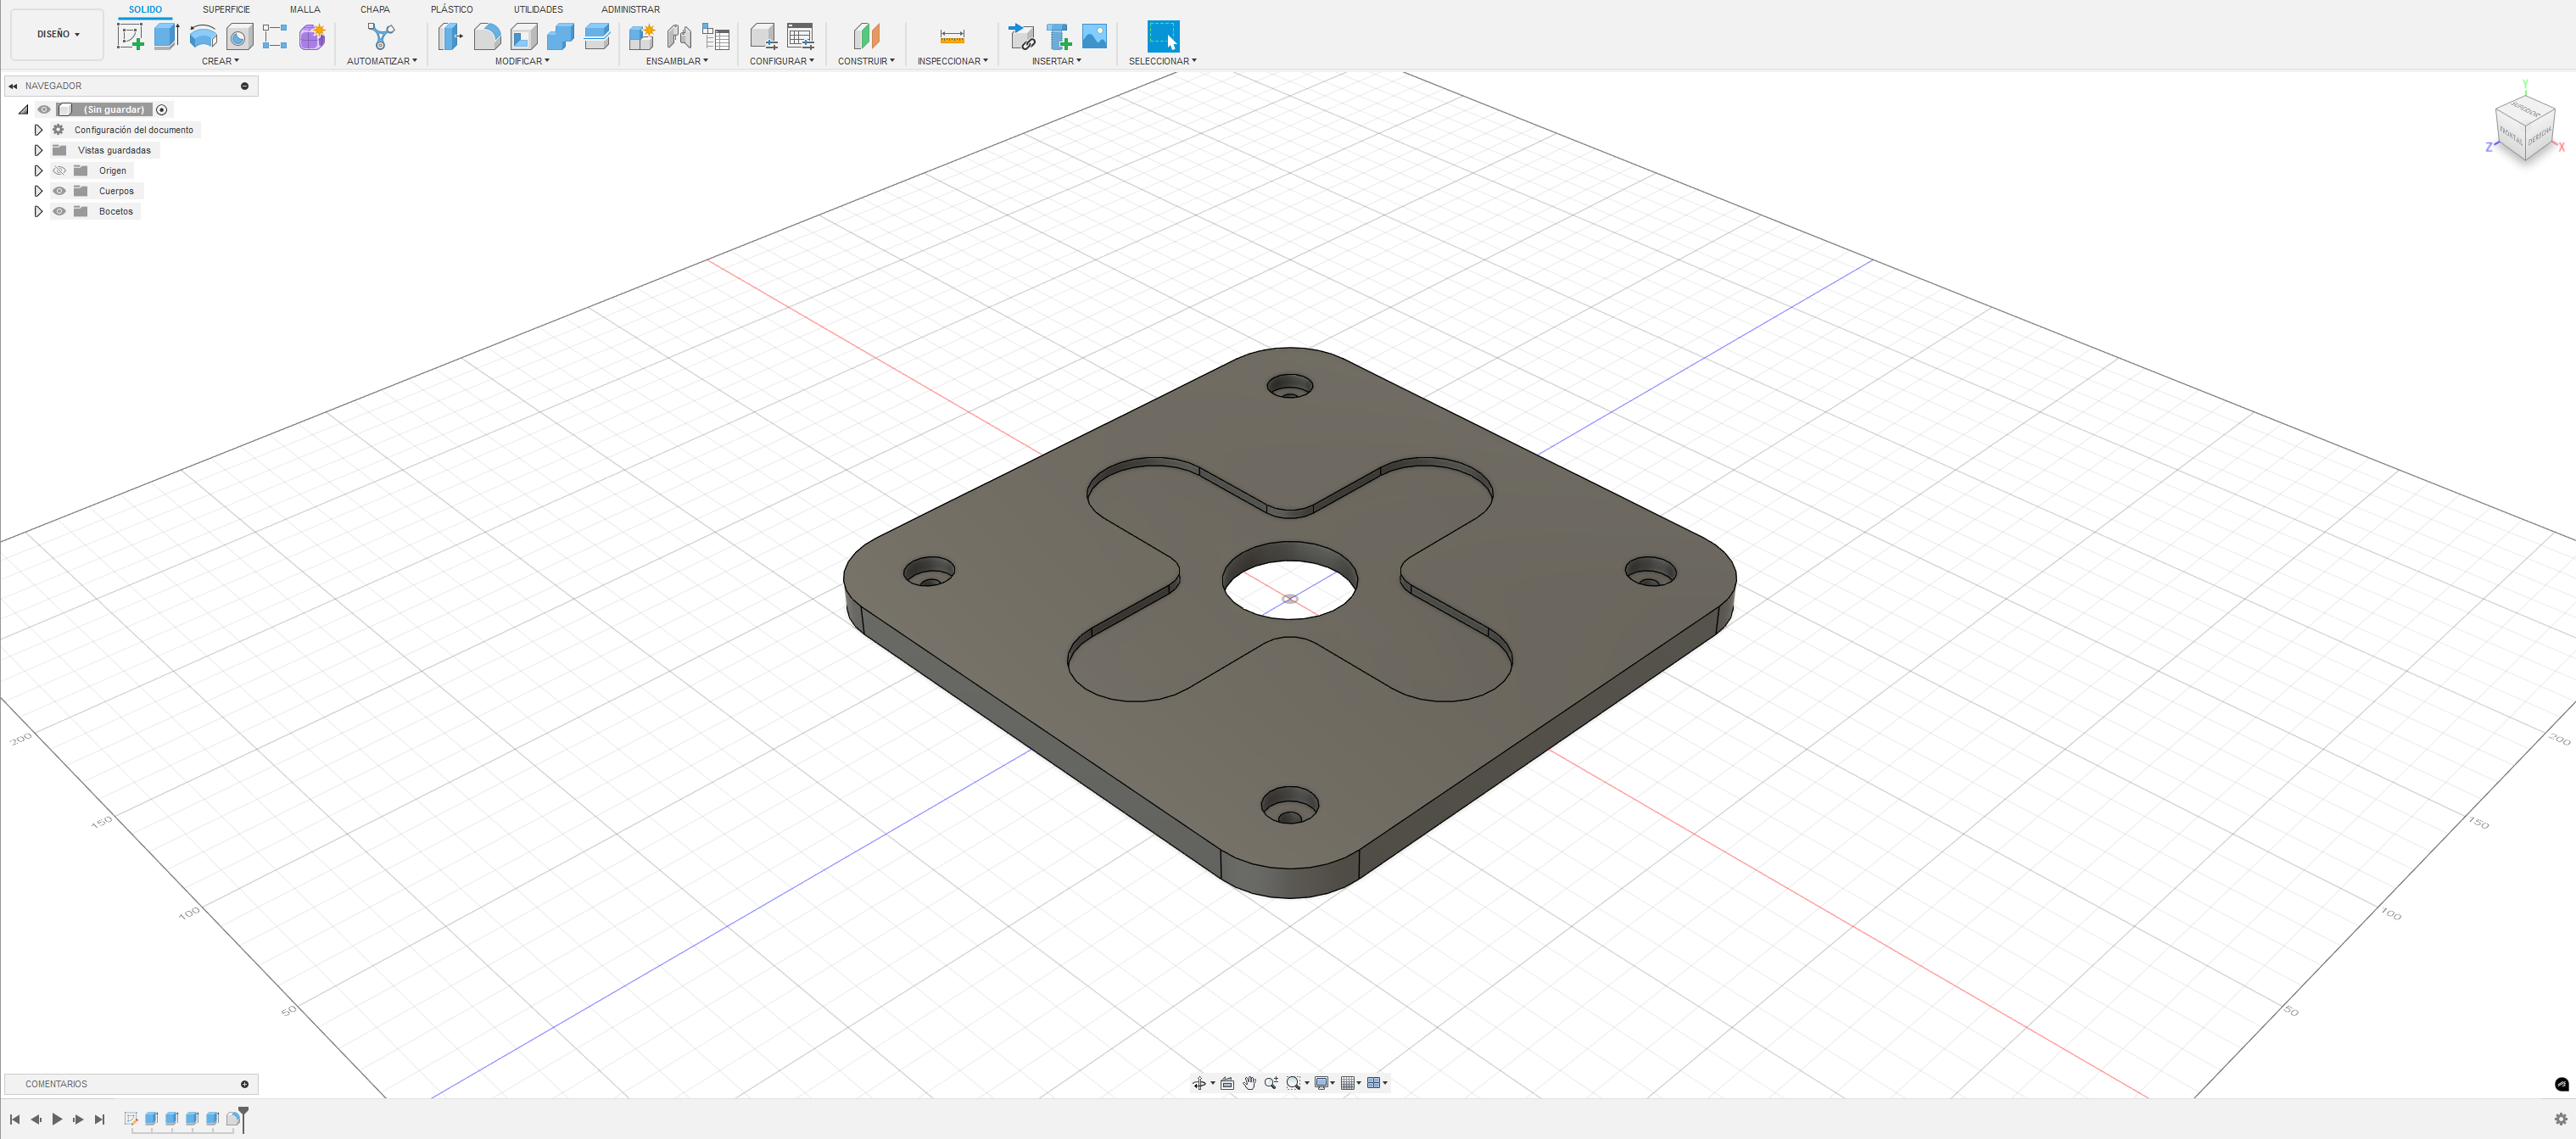Click the Look At icon in navigation bar

click(x=1227, y=1083)
